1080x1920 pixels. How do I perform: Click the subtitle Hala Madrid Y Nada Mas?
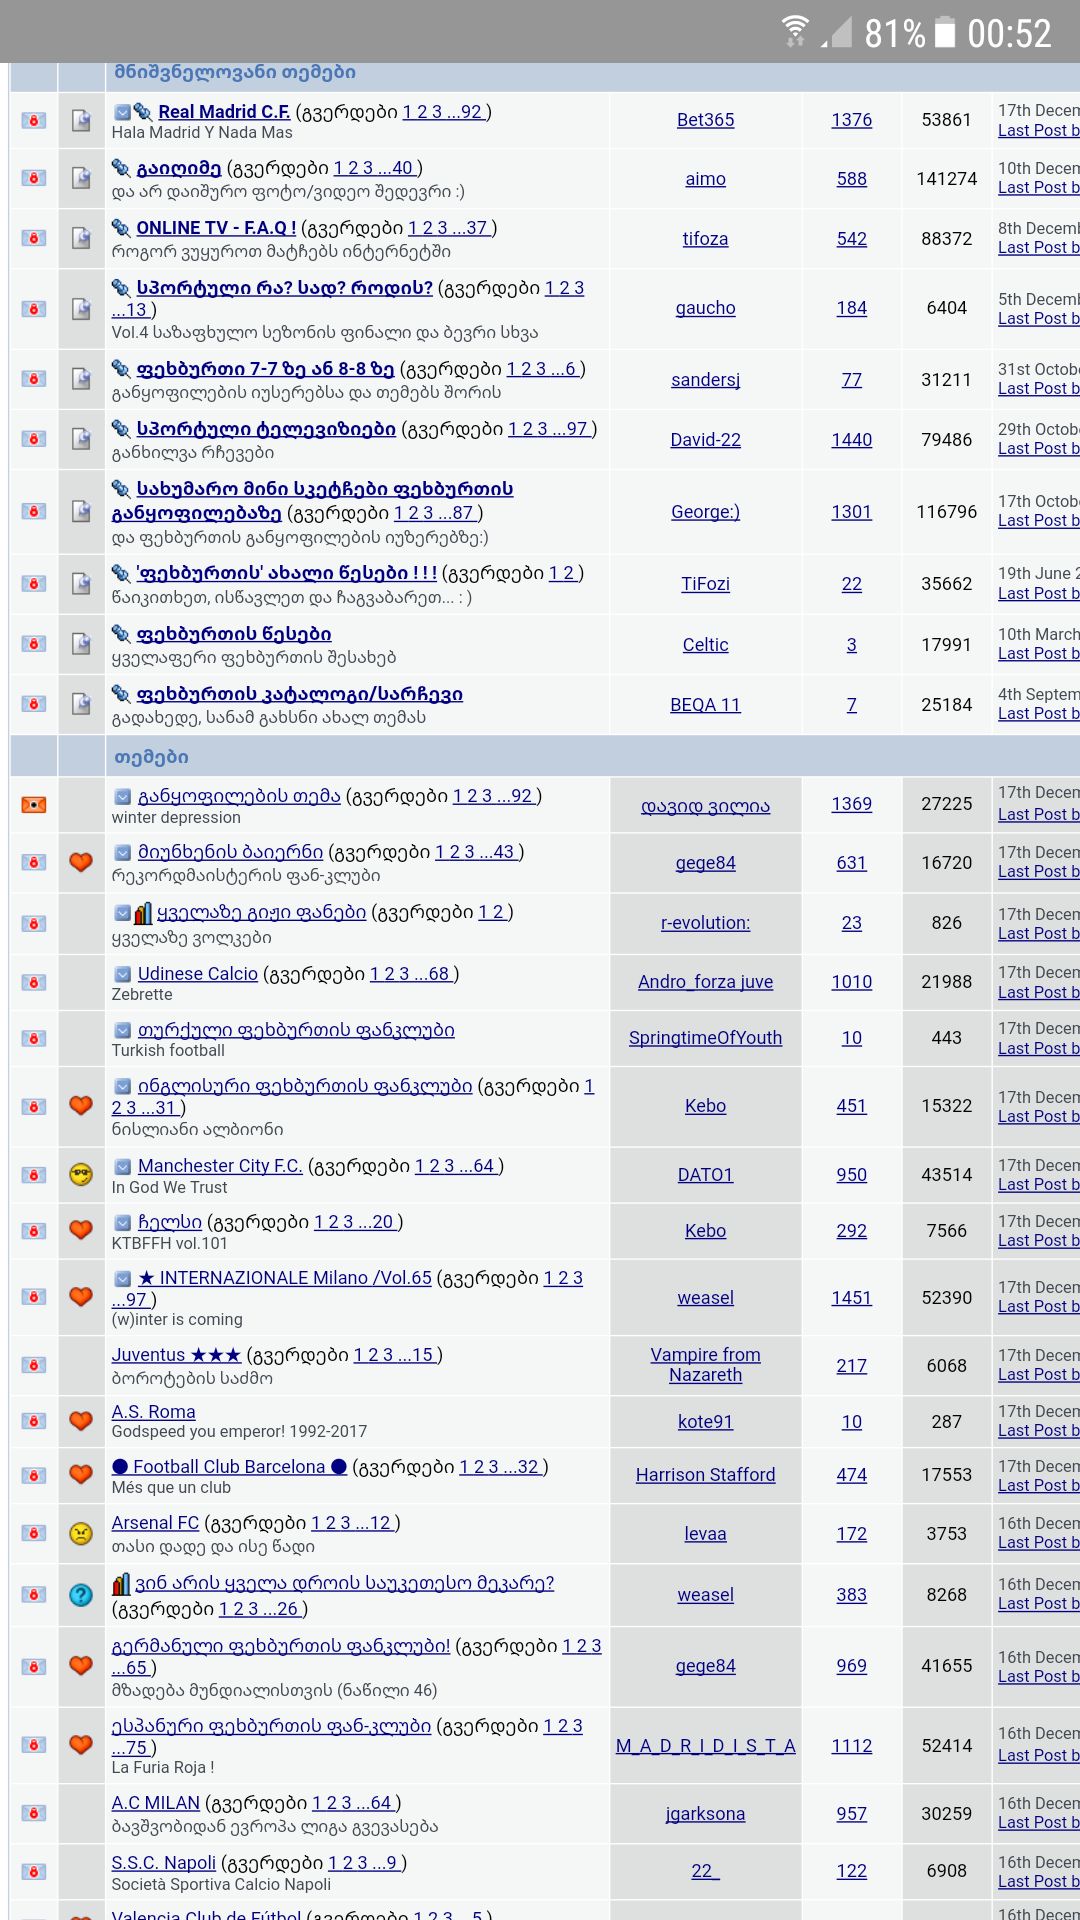point(202,133)
